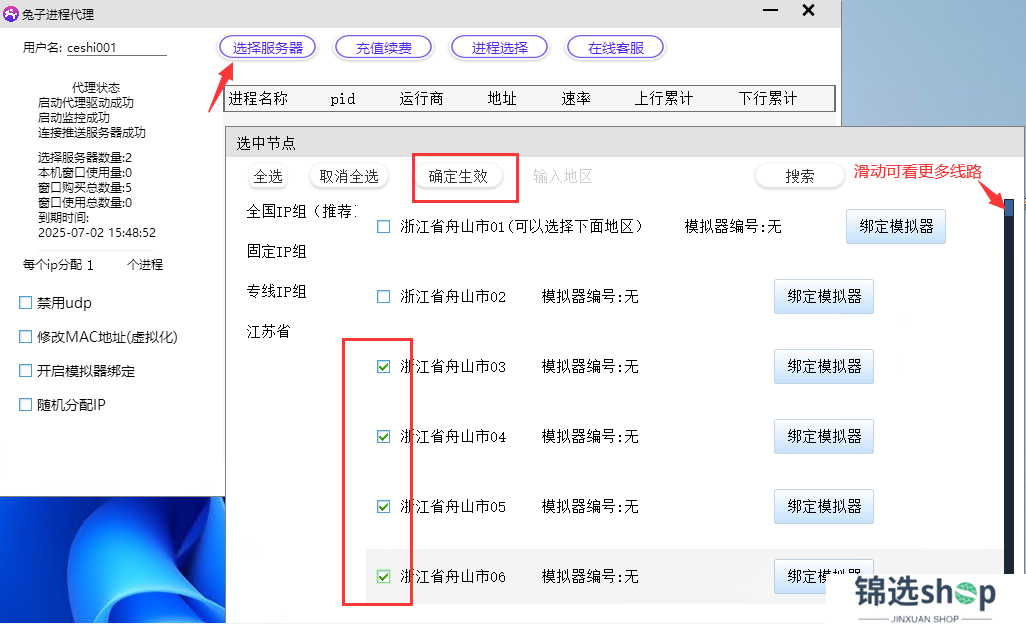Click 绑定模拟器 for 浙江省舟山市05

click(824, 506)
